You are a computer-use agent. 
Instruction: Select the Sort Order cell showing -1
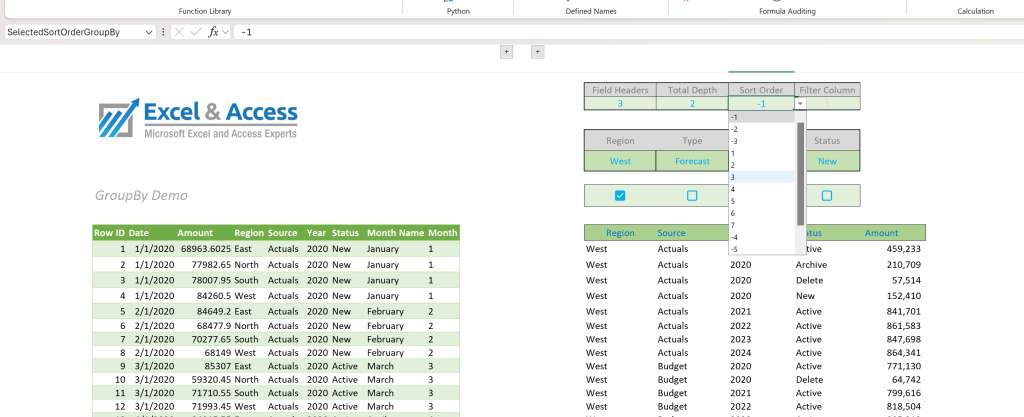click(x=761, y=104)
